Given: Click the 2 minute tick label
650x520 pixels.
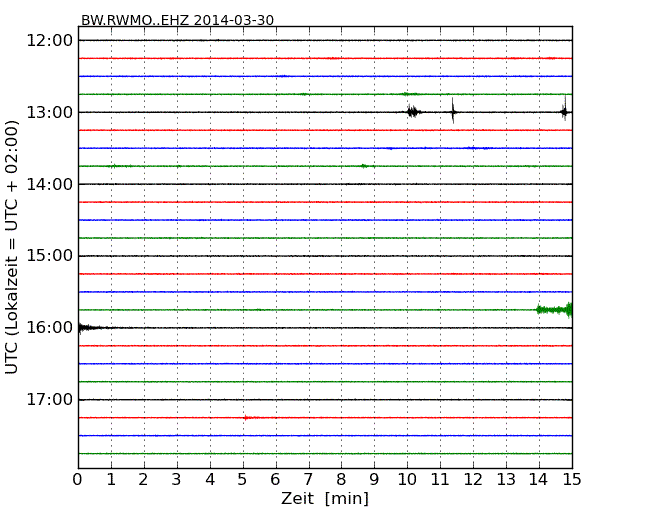Looking at the screenshot, I should 143,480.
